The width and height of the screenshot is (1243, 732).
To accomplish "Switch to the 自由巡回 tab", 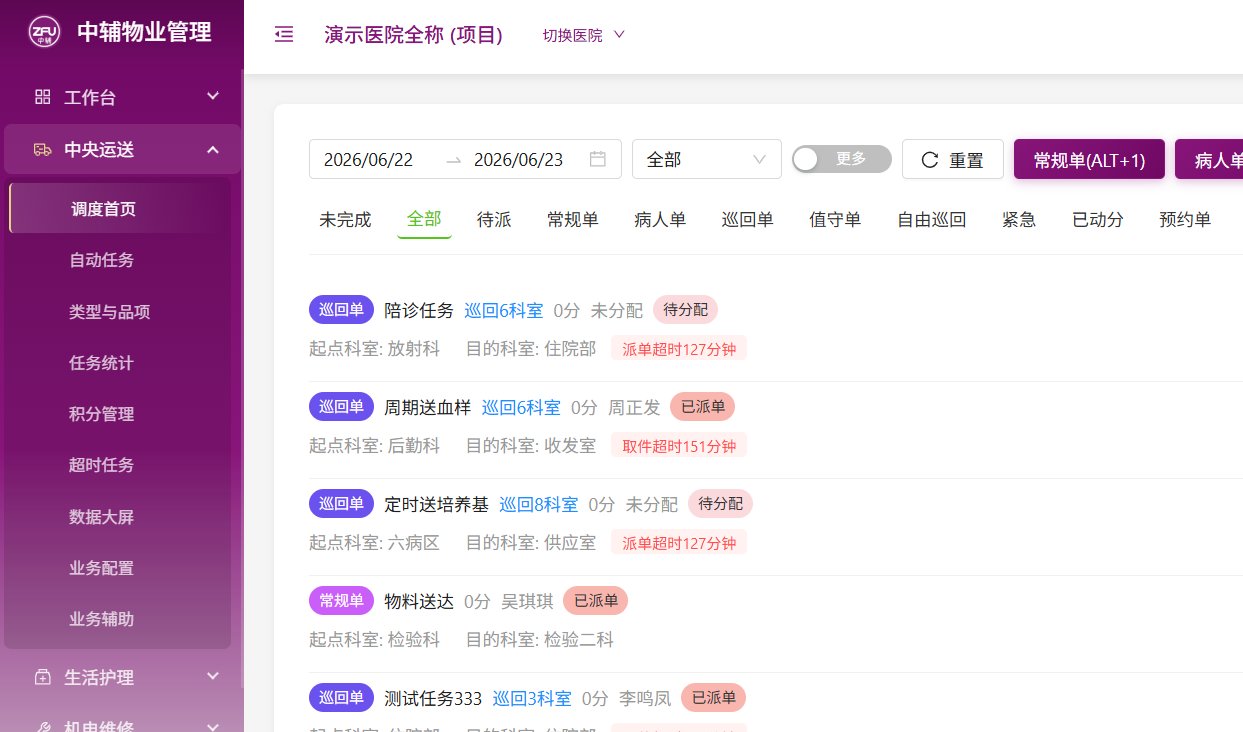I will 932,219.
